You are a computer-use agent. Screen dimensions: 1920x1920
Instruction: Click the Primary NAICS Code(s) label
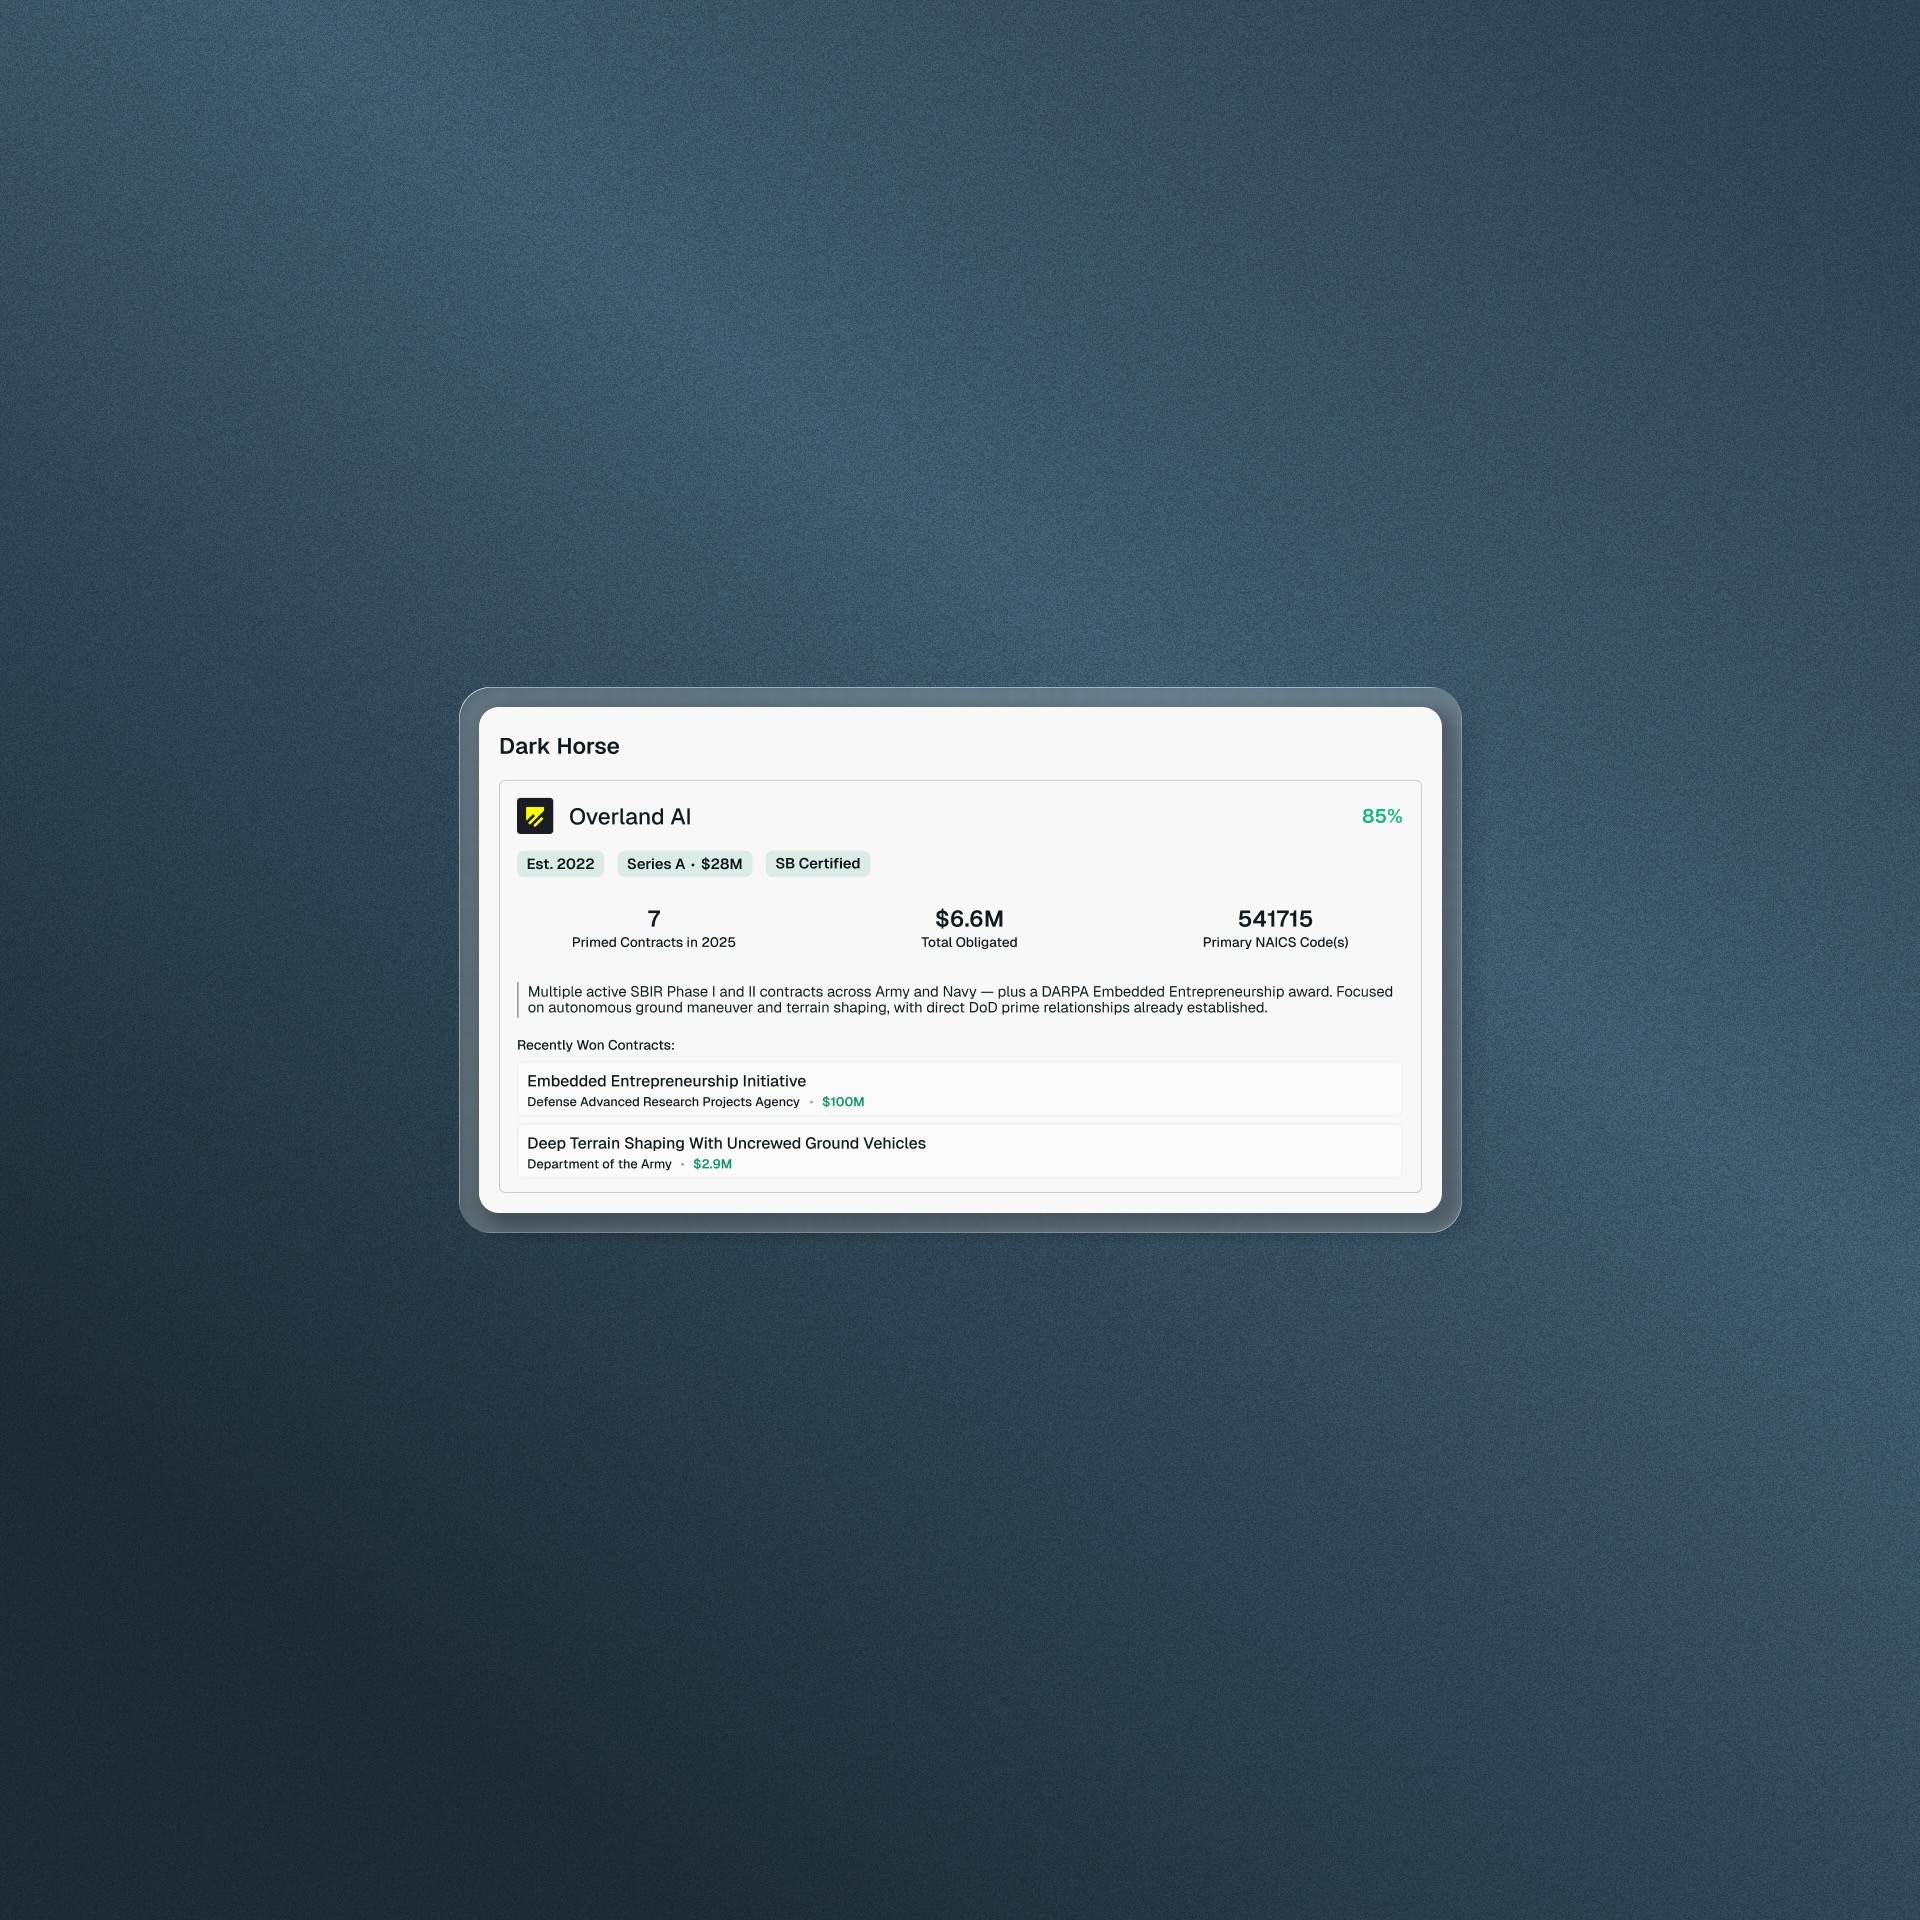[1274, 942]
